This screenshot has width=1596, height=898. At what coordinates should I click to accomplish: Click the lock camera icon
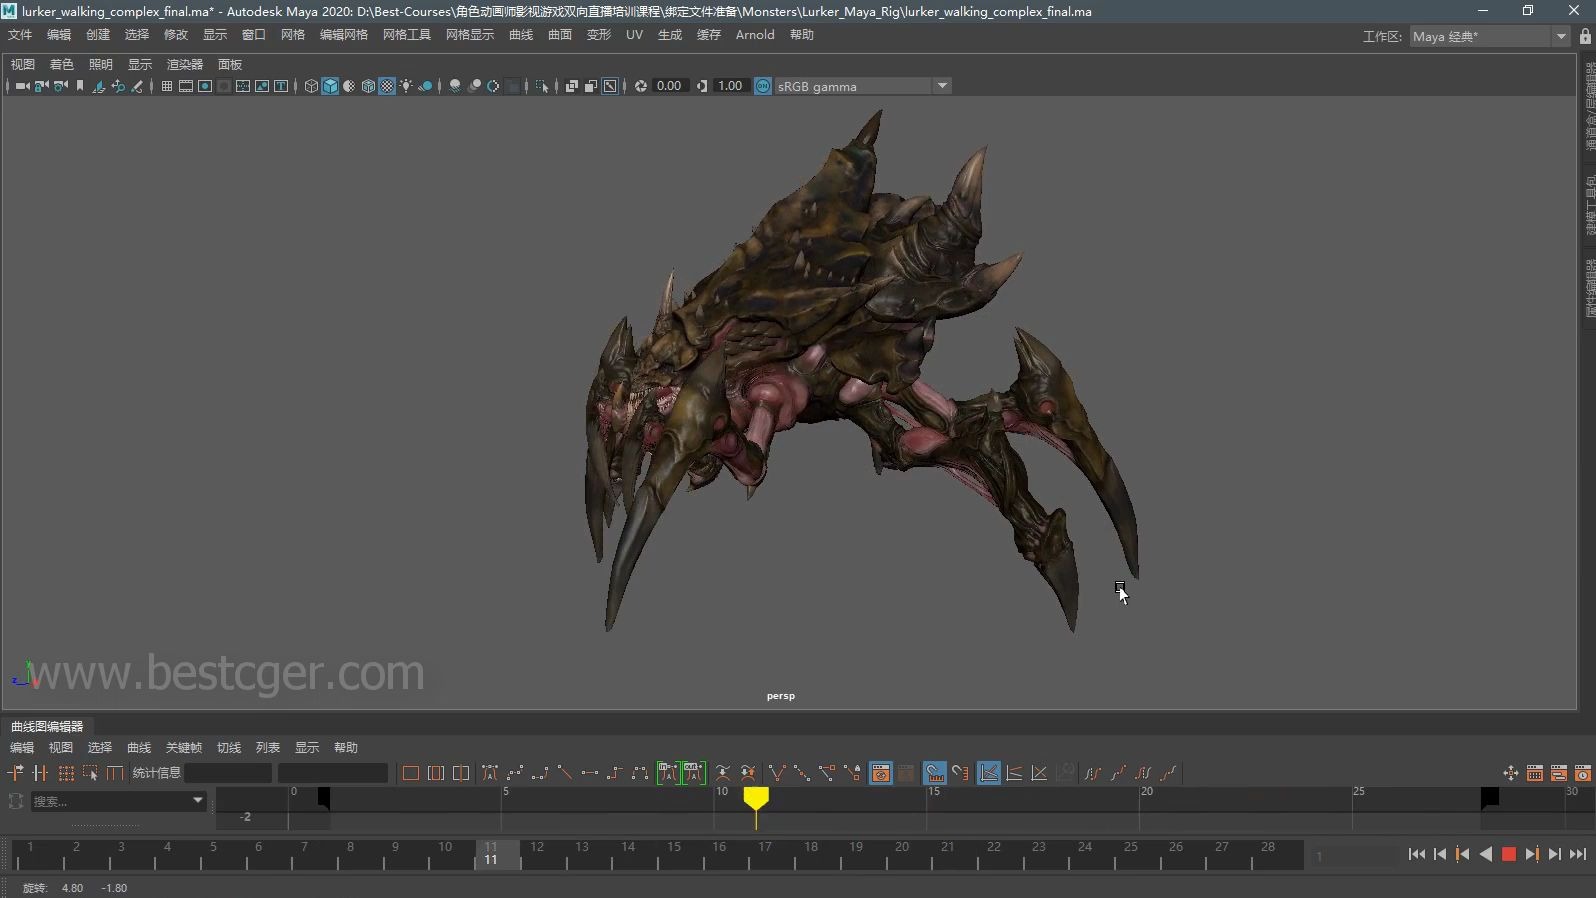click(x=42, y=86)
